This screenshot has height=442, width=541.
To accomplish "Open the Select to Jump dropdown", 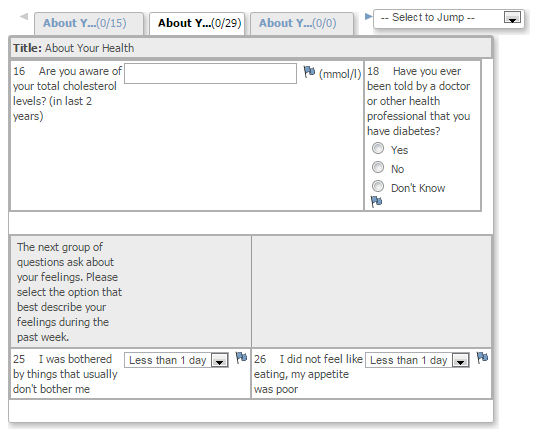I will [x=449, y=18].
